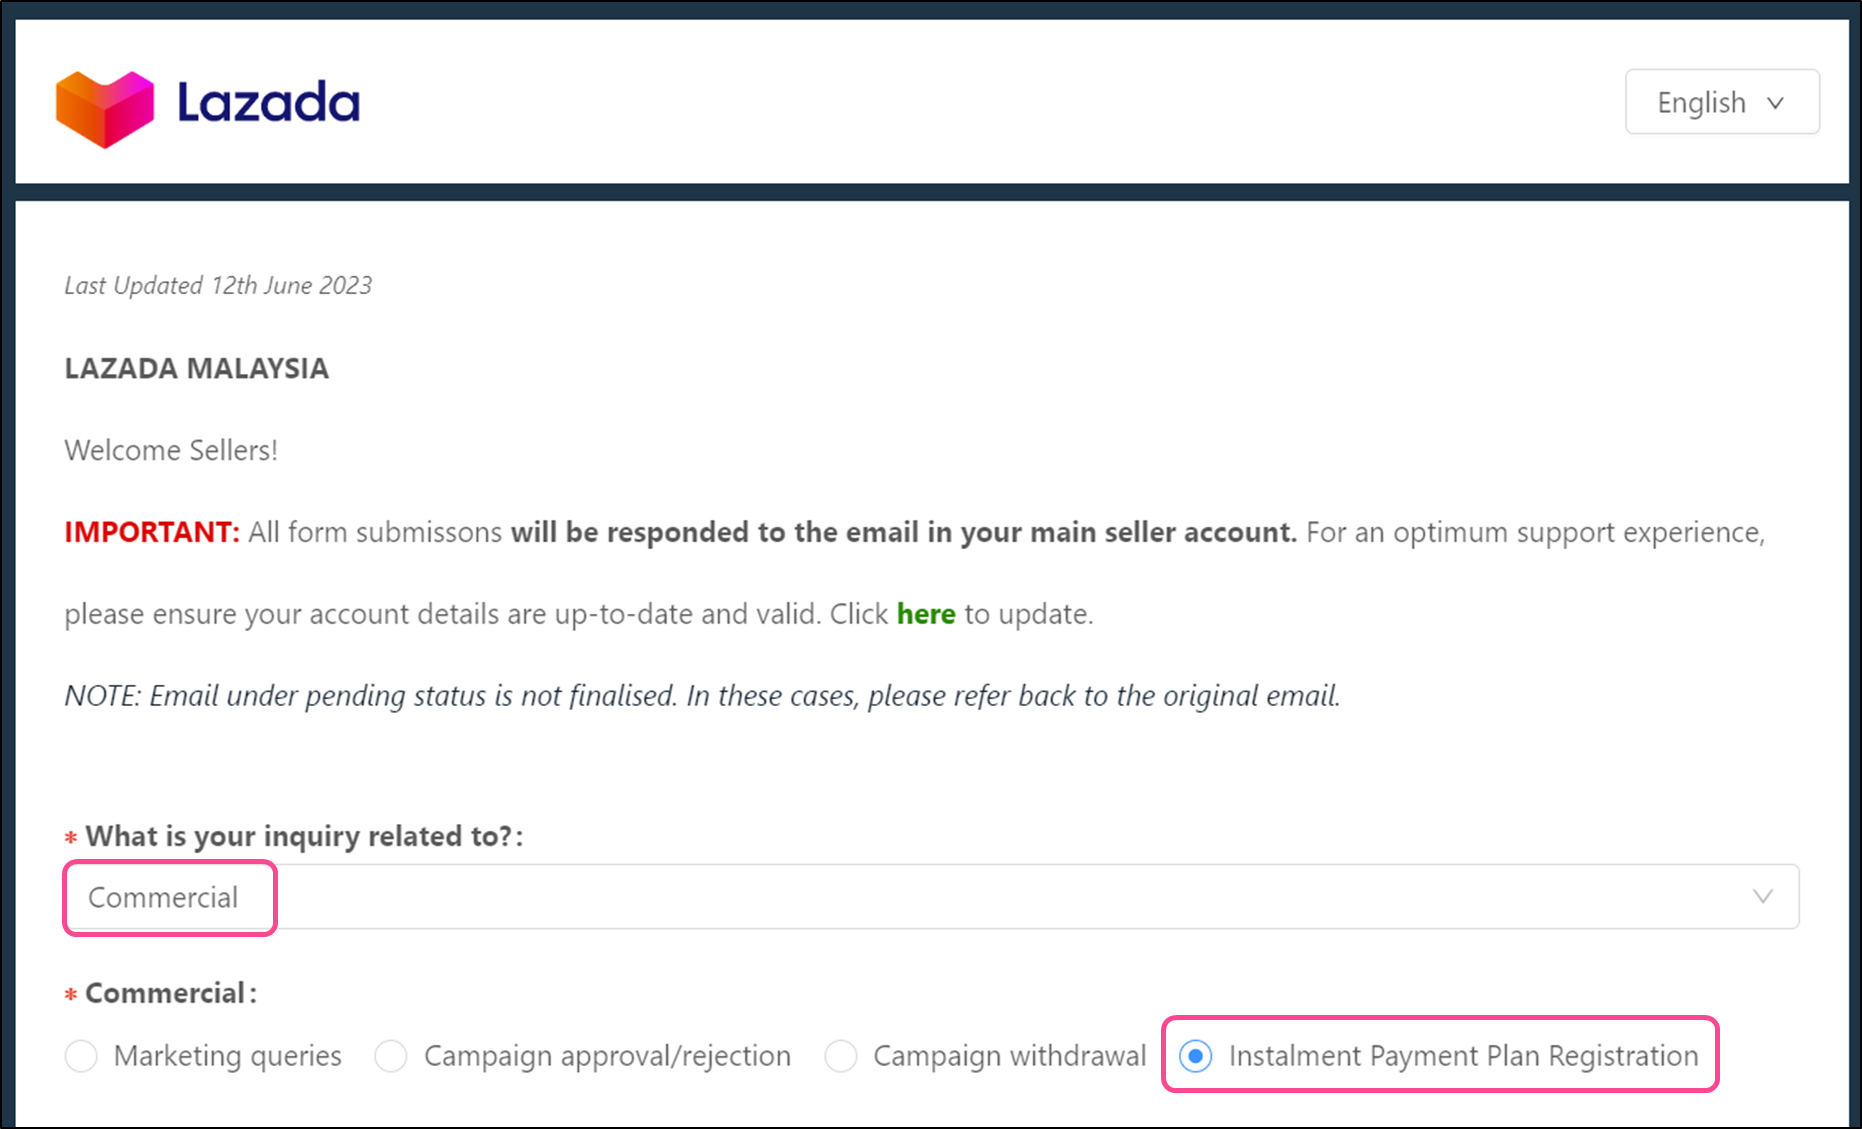Image resolution: width=1862 pixels, height=1129 pixels.
Task: Click the English label in the selector
Action: coord(1700,101)
